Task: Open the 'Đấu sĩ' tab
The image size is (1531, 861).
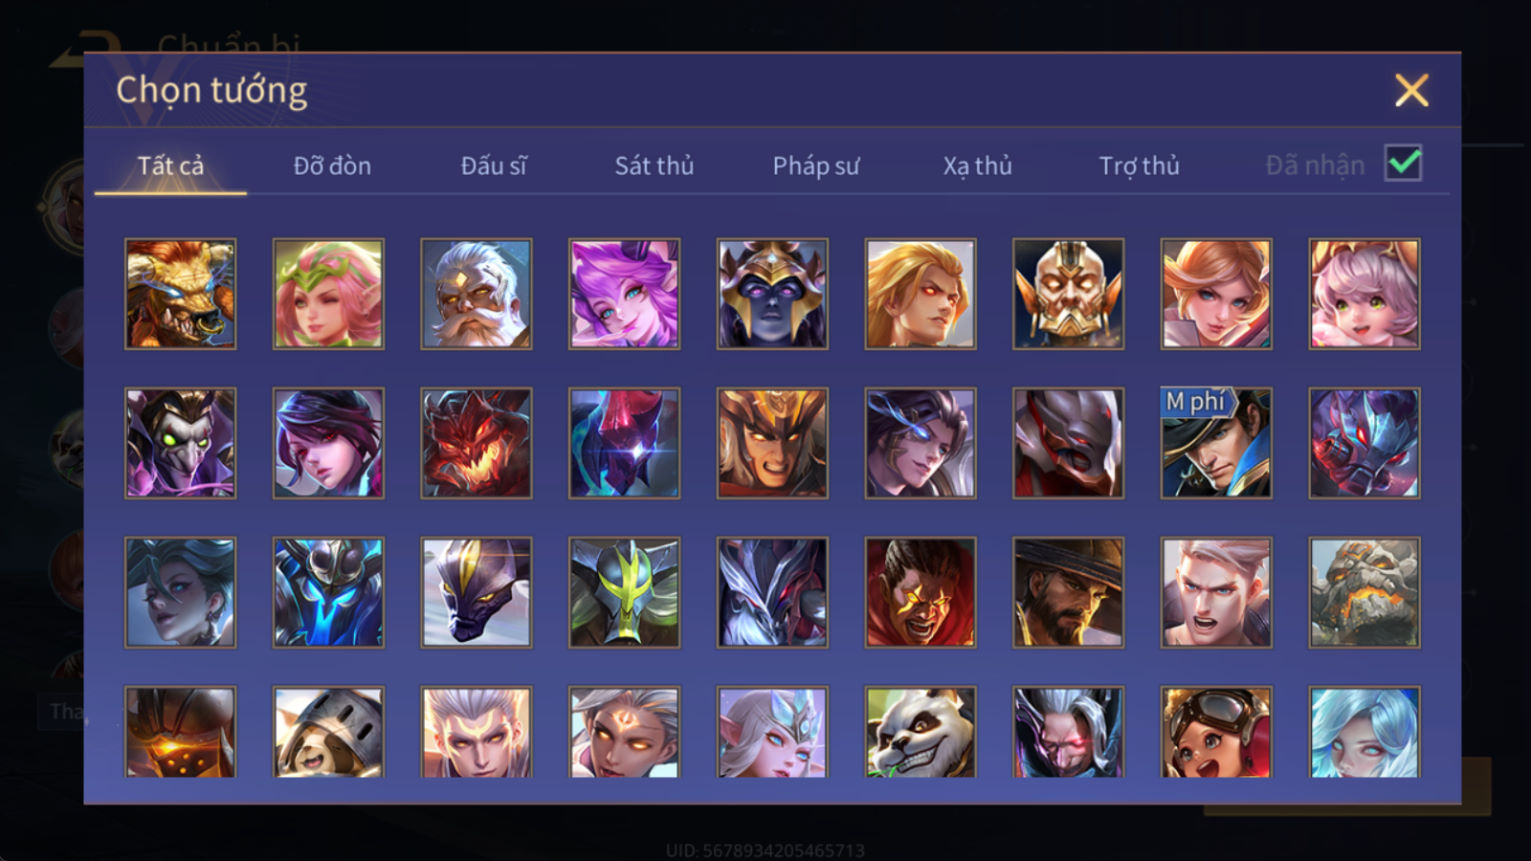Action: (493, 166)
